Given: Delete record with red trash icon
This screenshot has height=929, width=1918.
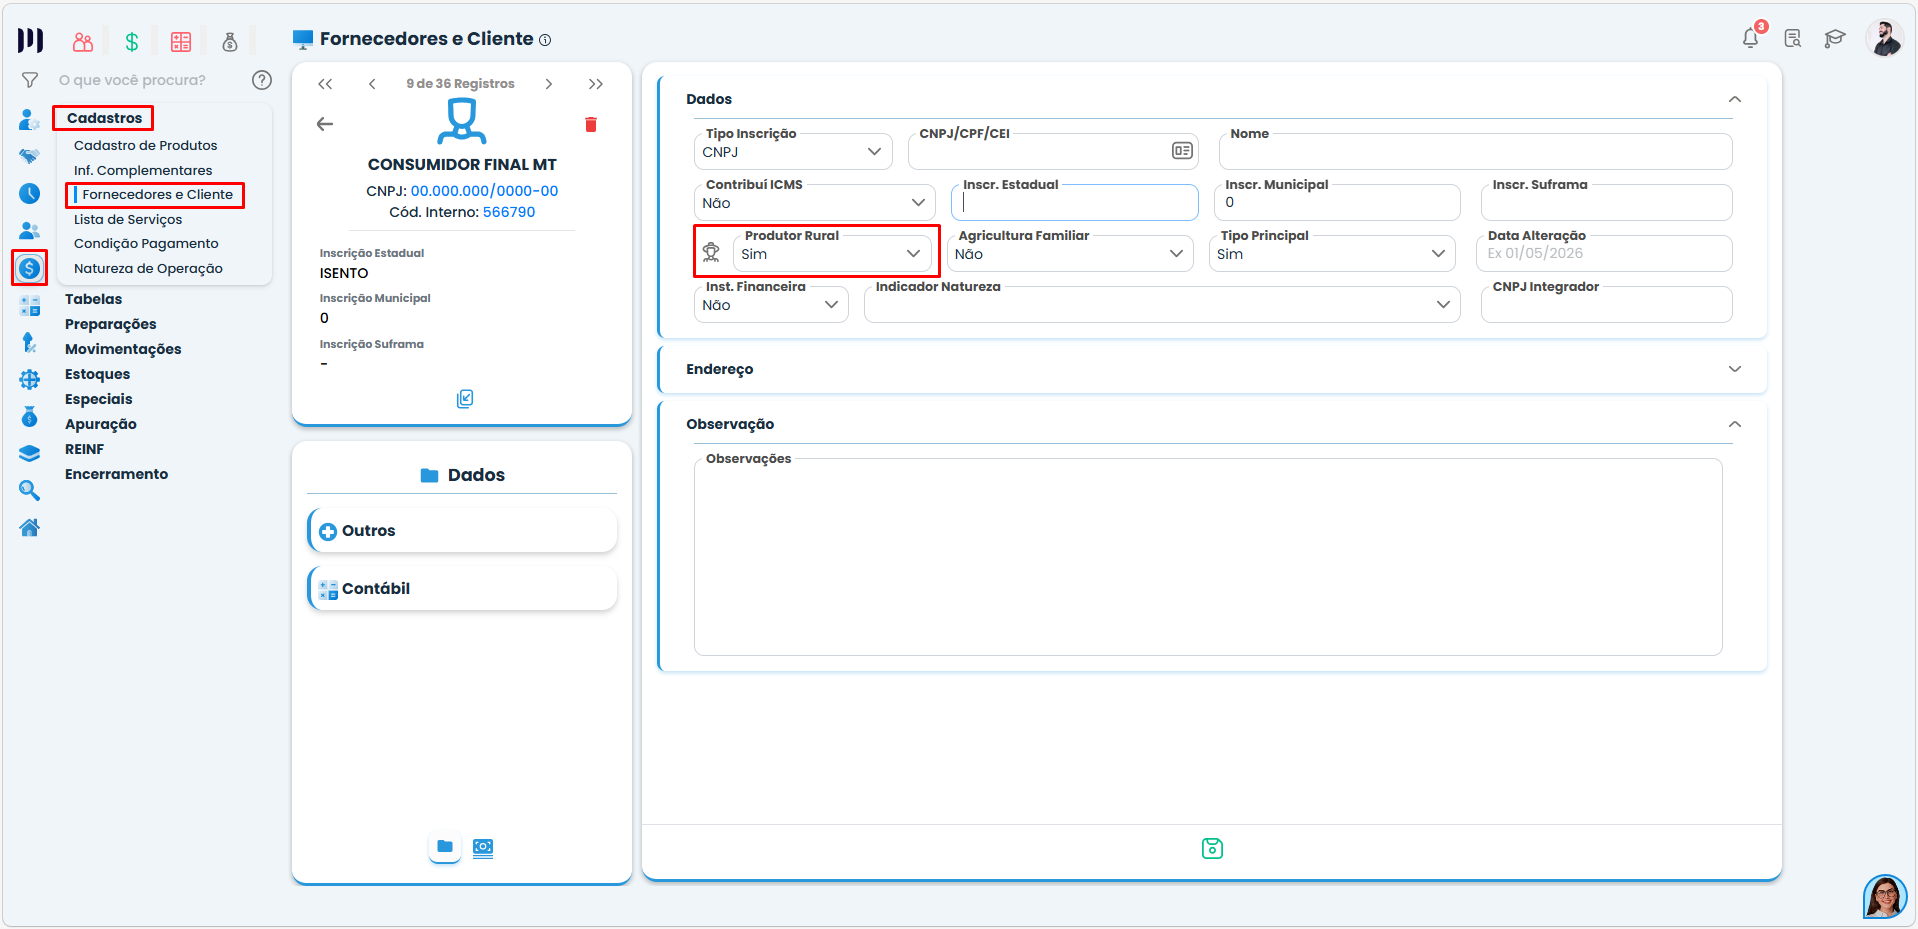Looking at the screenshot, I should click(591, 124).
